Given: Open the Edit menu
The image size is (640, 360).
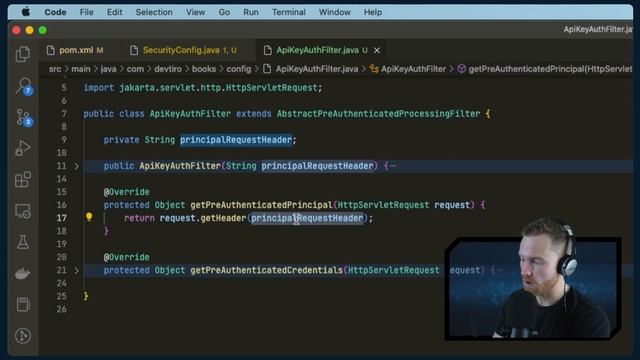Looking at the screenshot, I should (114, 12).
